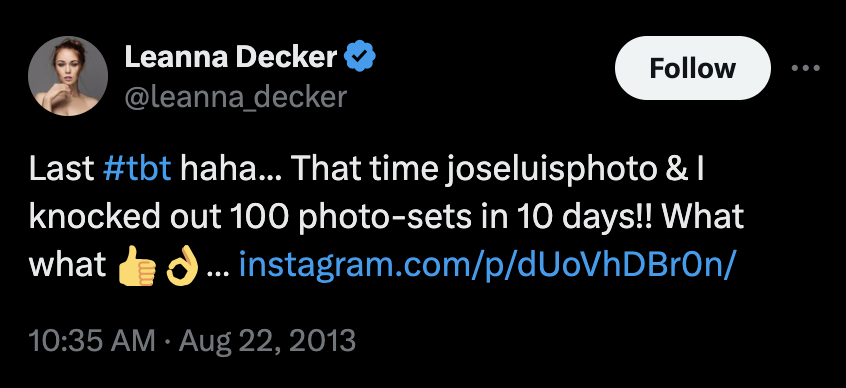The width and height of the screenshot is (846, 388).
Task: Click the blue verified badge
Action: tap(360, 58)
